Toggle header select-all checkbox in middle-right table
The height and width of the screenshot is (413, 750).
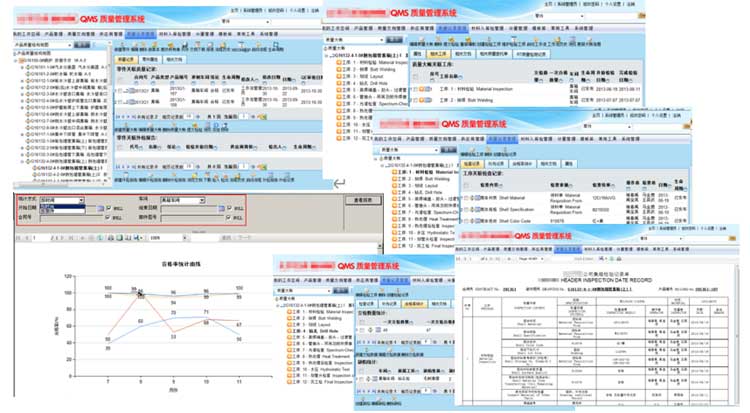click(x=466, y=185)
